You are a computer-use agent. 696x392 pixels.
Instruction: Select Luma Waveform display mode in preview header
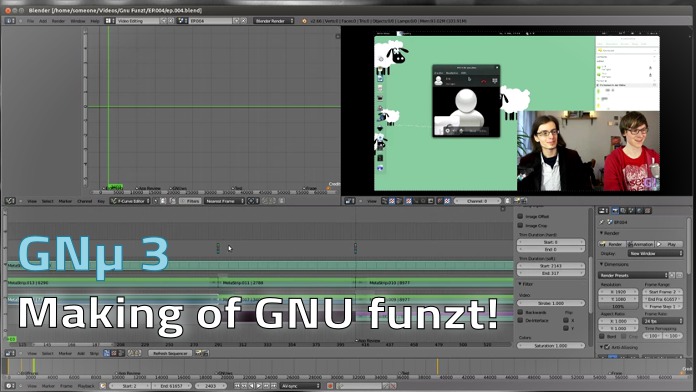tap(416, 201)
